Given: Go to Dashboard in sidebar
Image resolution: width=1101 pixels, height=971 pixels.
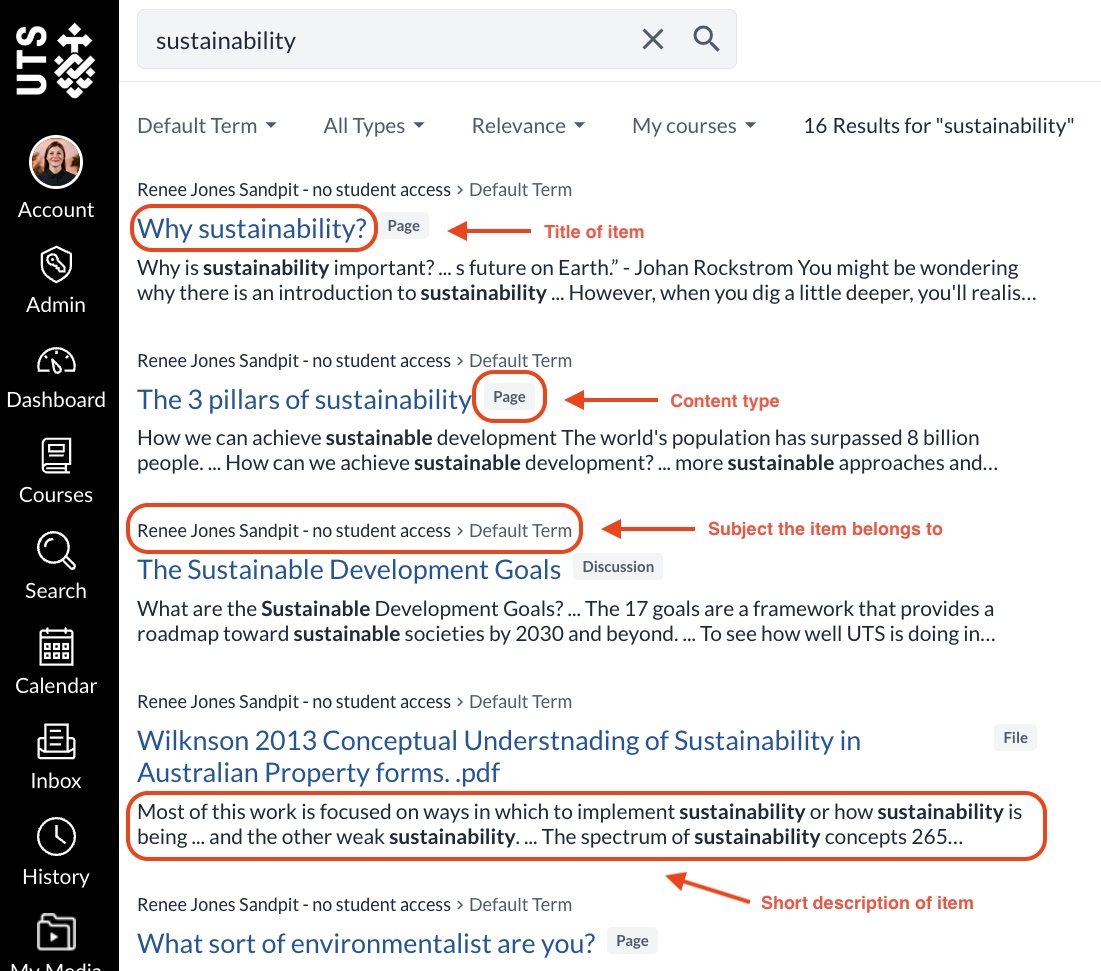Looking at the screenshot, I should [56, 361].
